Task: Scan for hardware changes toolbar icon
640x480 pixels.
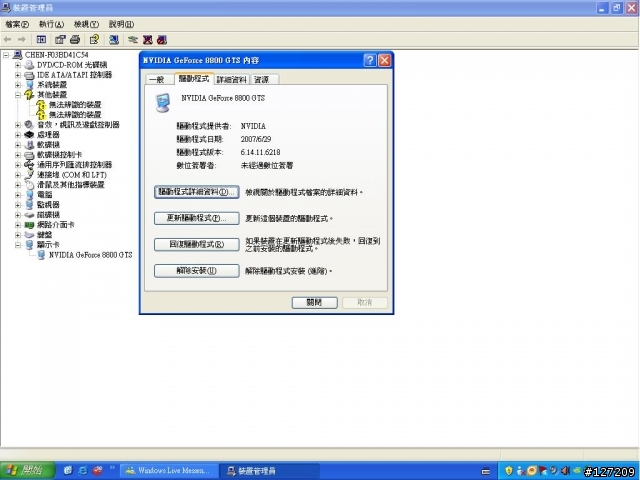Action: coord(114,40)
